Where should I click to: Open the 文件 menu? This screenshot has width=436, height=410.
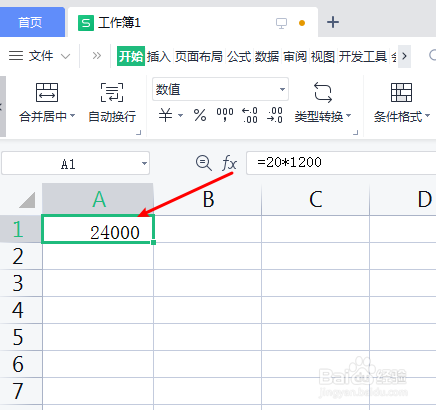tap(41, 56)
